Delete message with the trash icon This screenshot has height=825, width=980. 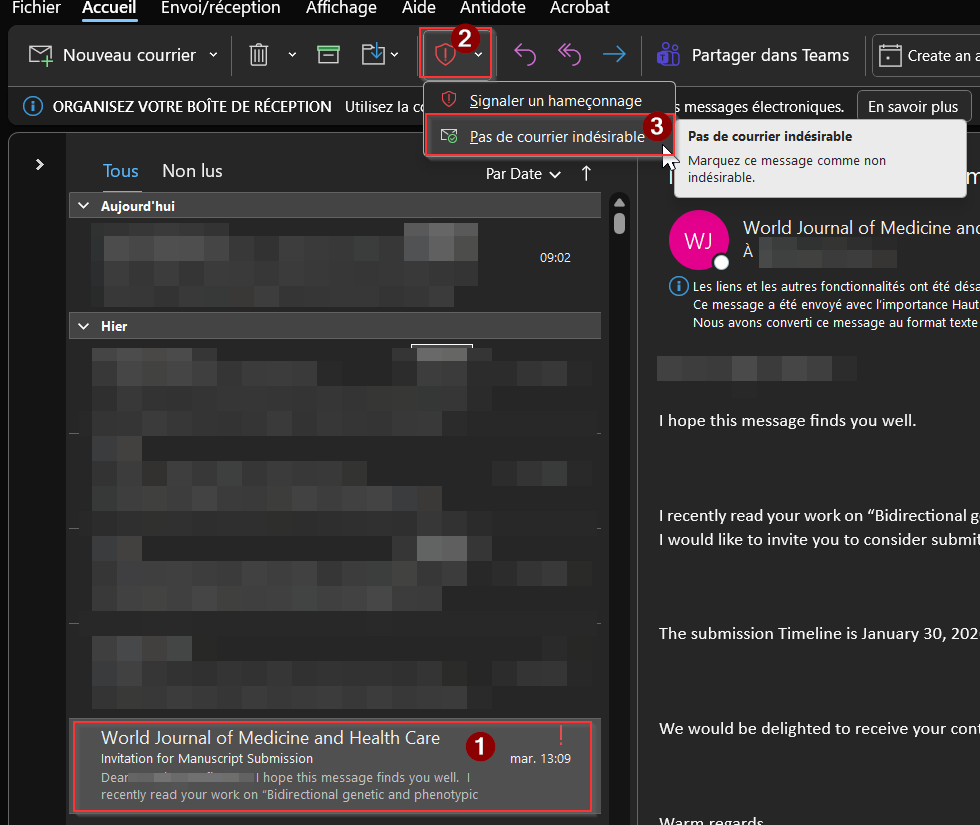258,55
